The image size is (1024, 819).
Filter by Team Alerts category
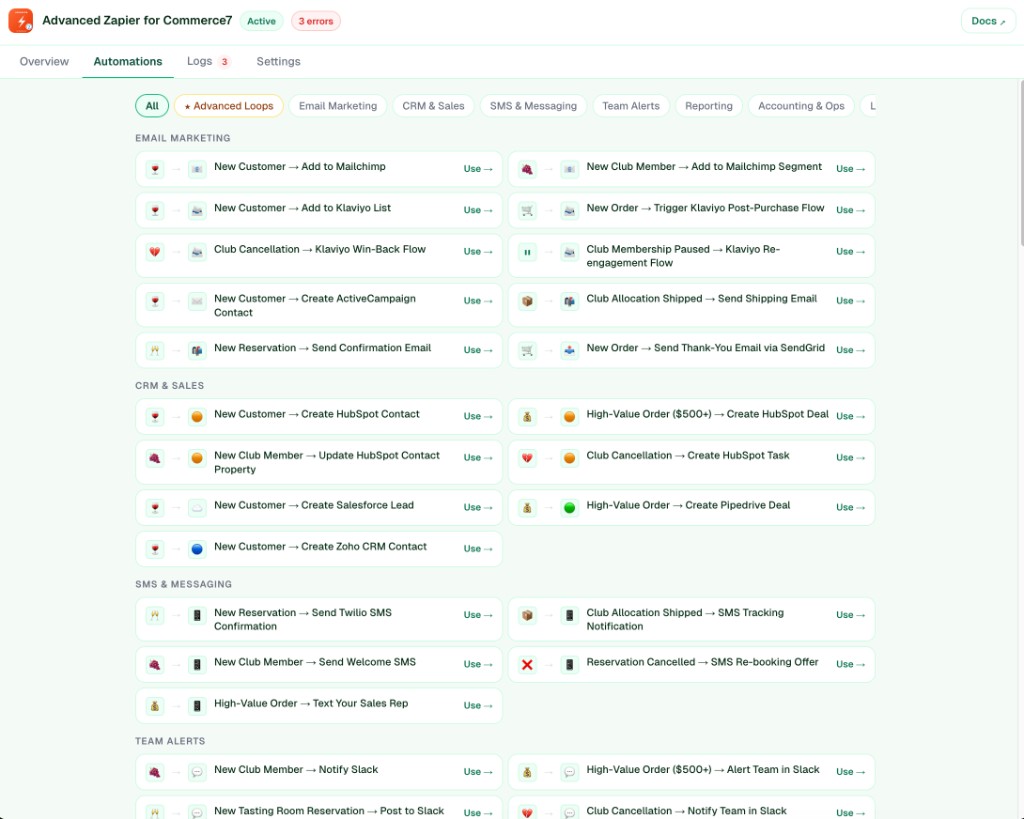631,106
